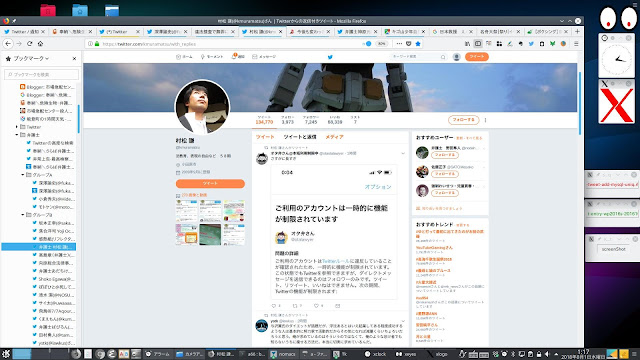Select the ツイート tab on the profile timeline
640x360 pixels.
[265, 137]
